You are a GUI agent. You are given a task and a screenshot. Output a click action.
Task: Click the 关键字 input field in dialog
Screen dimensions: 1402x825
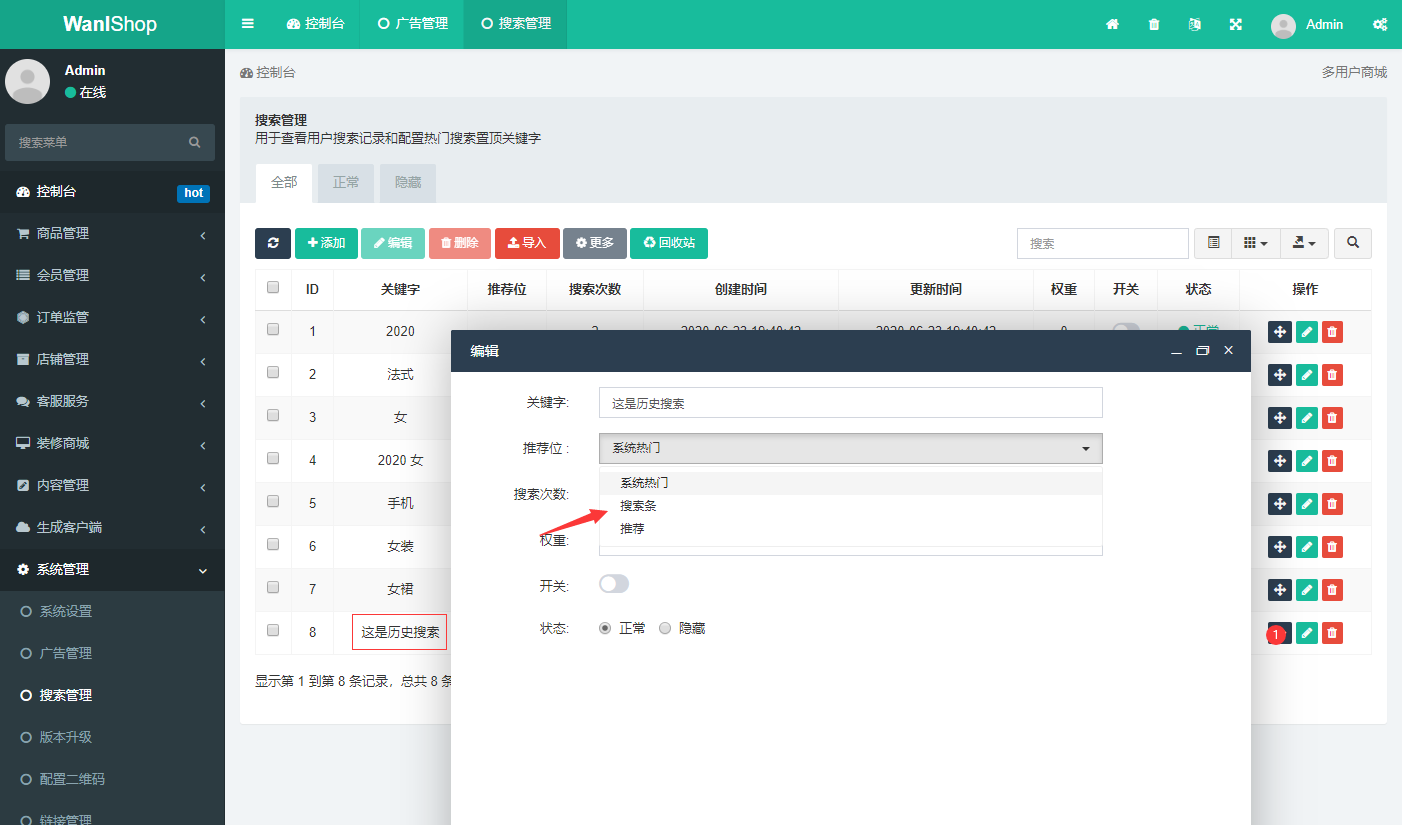pyautogui.click(x=850, y=403)
